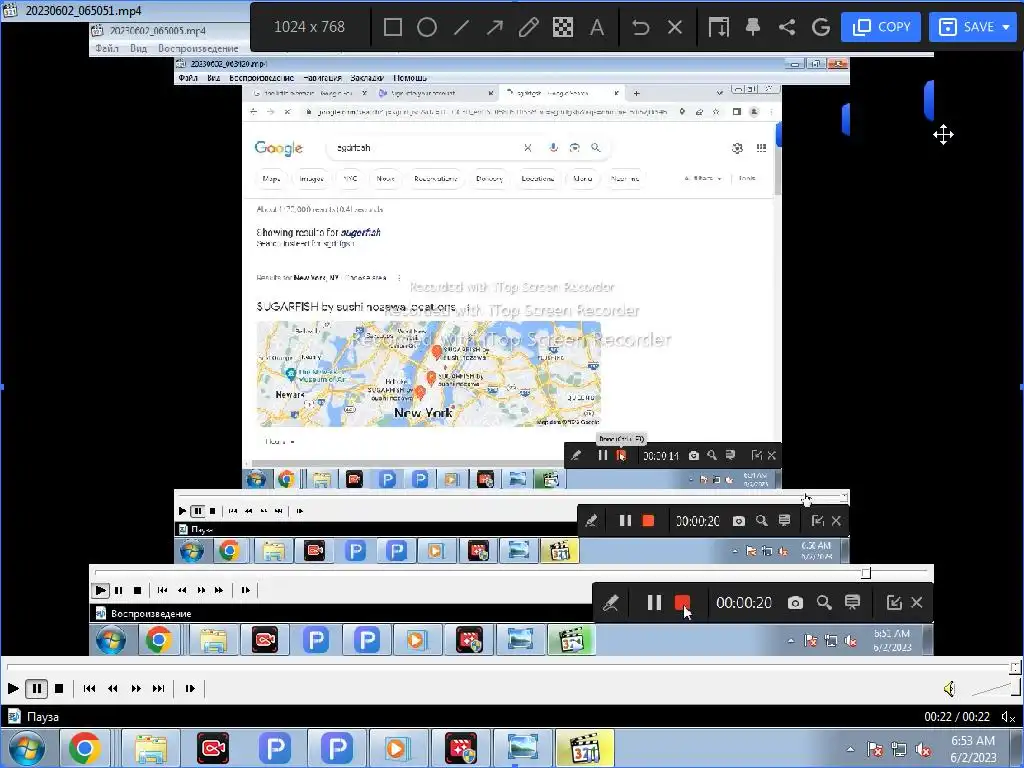This screenshot has width=1024, height=768.
Task: Open the system clock showing 6:53 AM
Action: [972, 748]
